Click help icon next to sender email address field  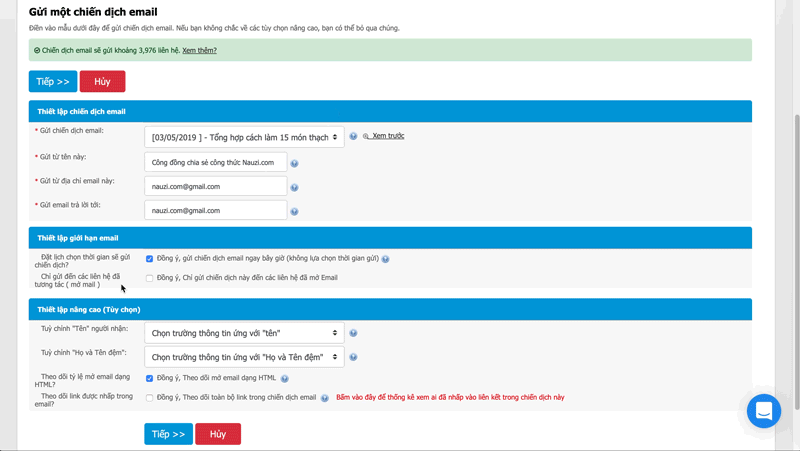tap(294, 187)
